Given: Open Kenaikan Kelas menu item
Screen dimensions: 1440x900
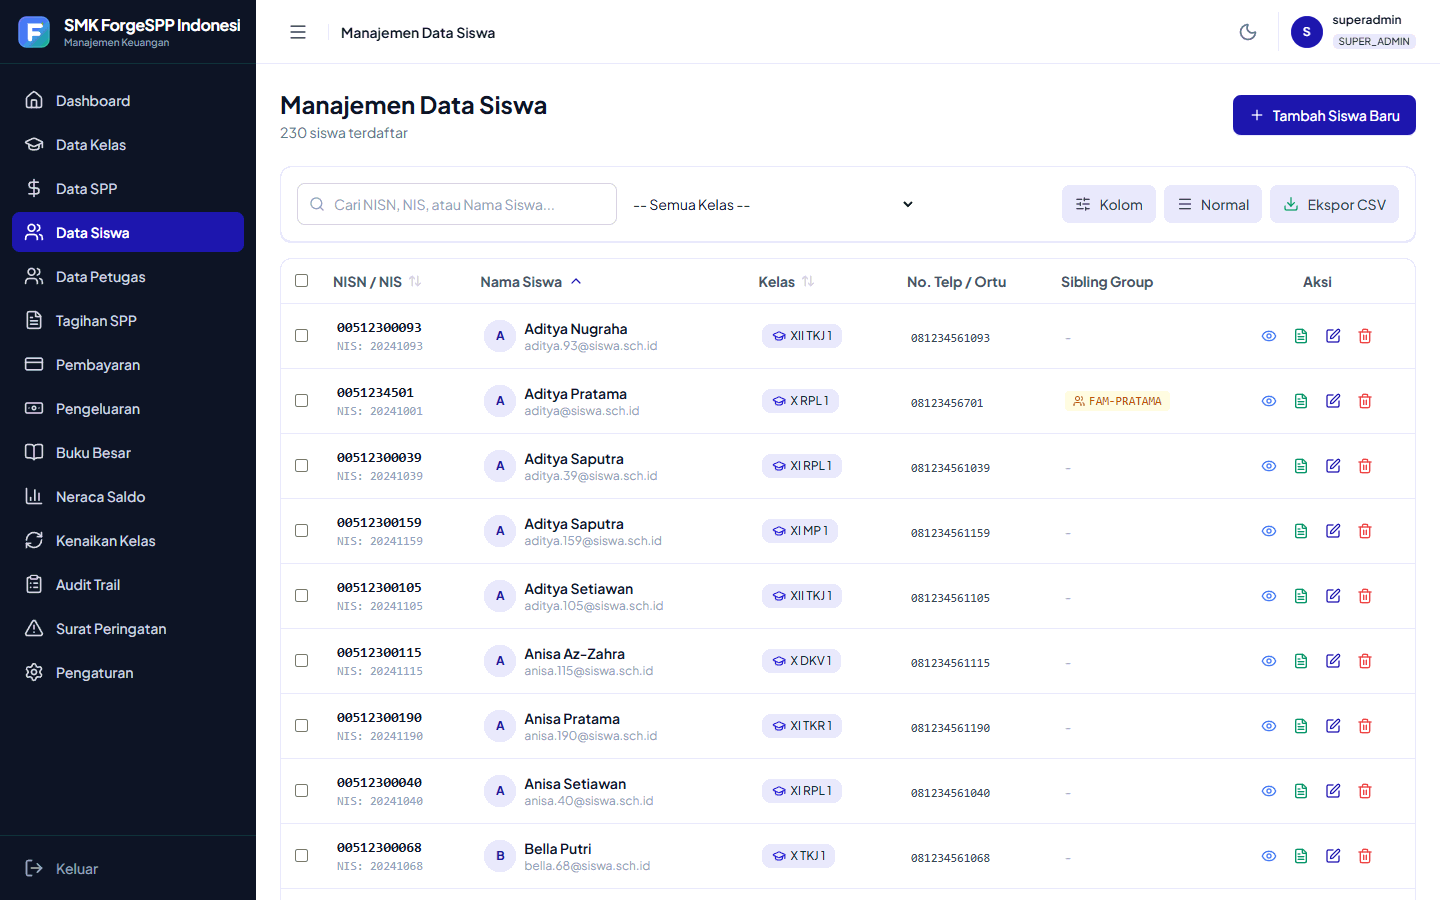Looking at the screenshot, I should coord(128,541).
